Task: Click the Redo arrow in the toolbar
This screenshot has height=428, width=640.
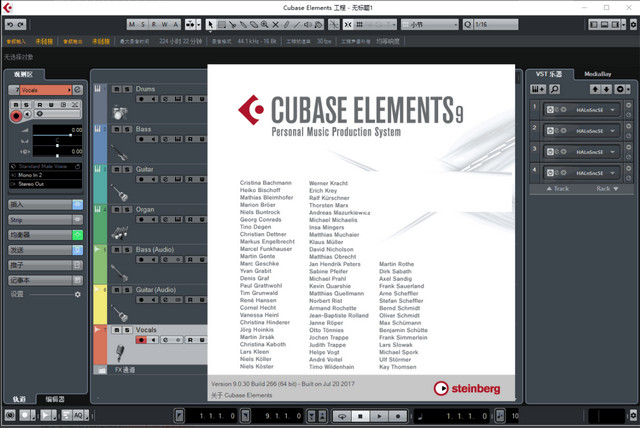Action: click(x=20, y=25)
